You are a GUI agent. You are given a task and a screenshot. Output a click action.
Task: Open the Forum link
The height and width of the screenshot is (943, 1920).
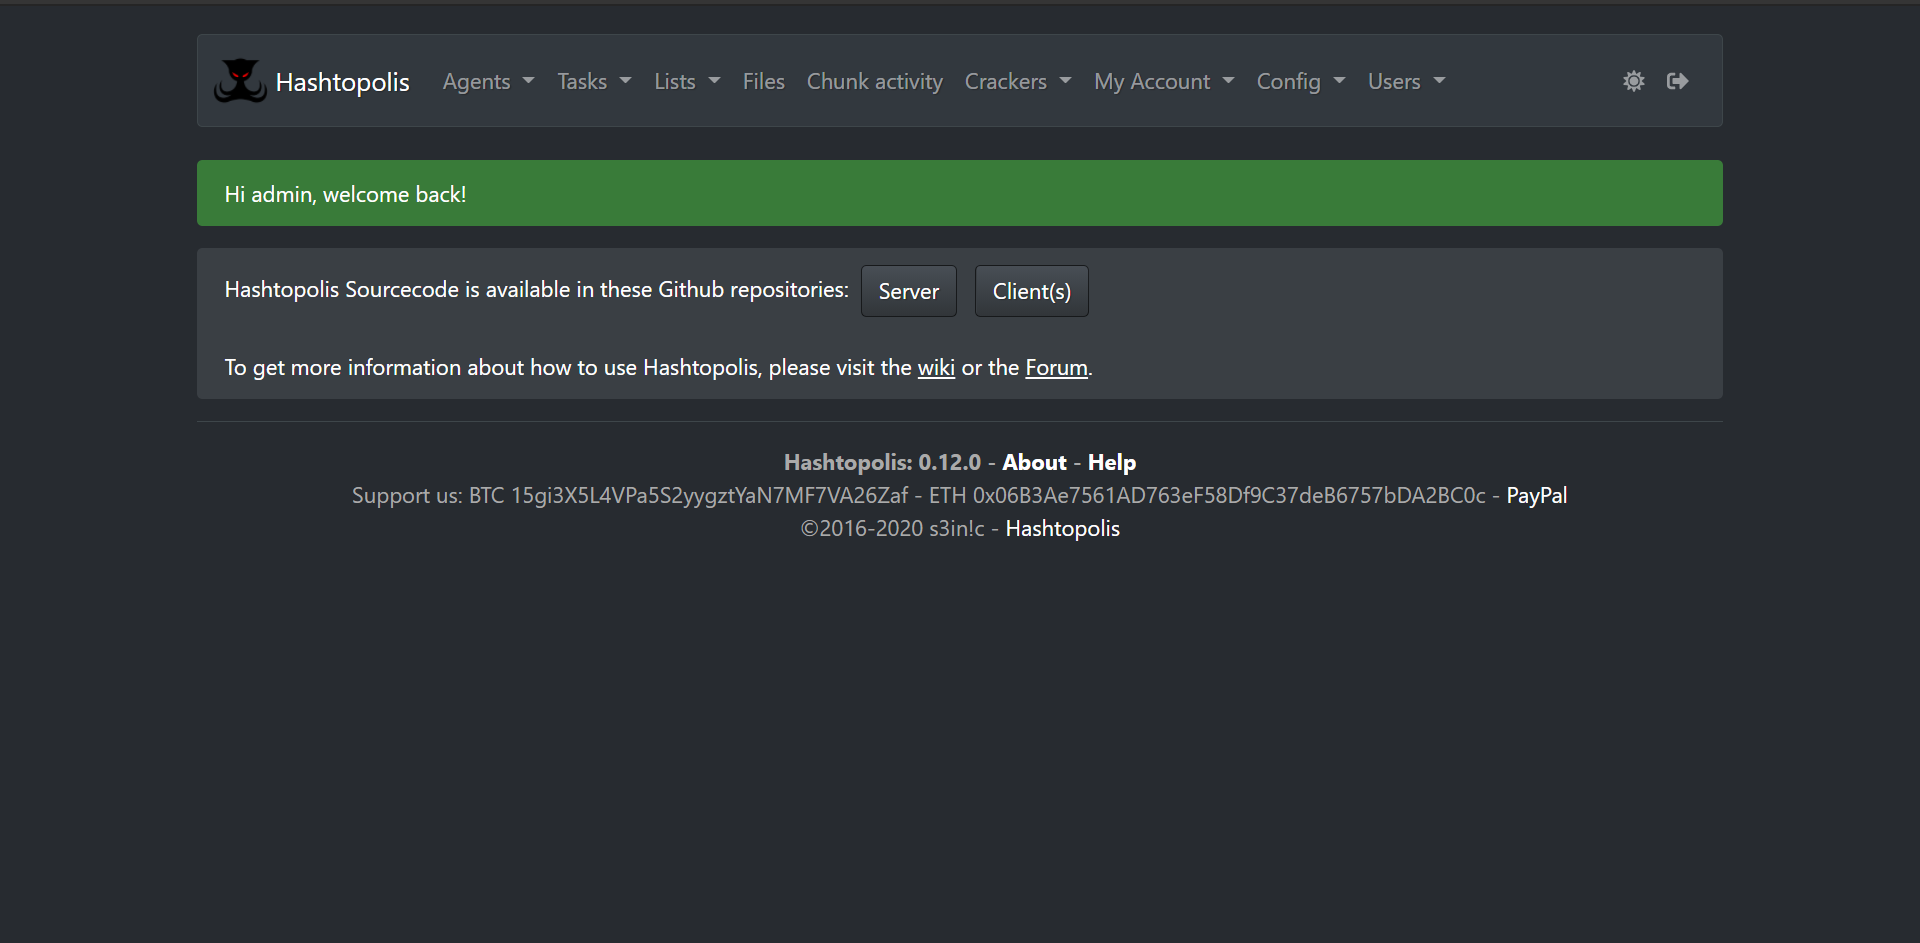pos(1056,367)
